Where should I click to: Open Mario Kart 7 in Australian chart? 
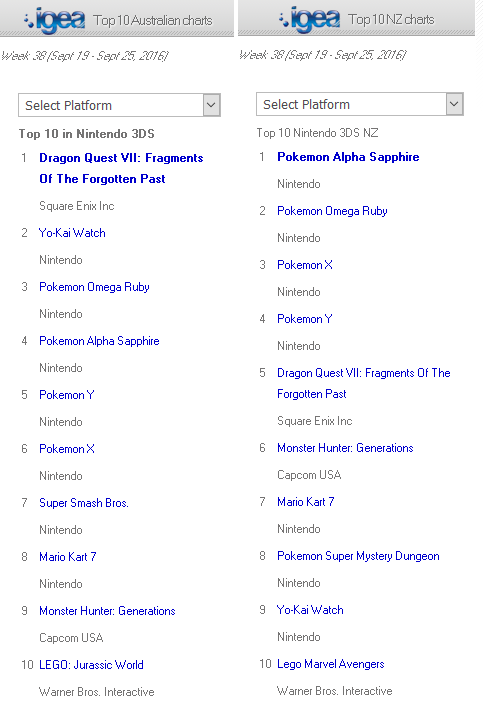tap(68, 557)
